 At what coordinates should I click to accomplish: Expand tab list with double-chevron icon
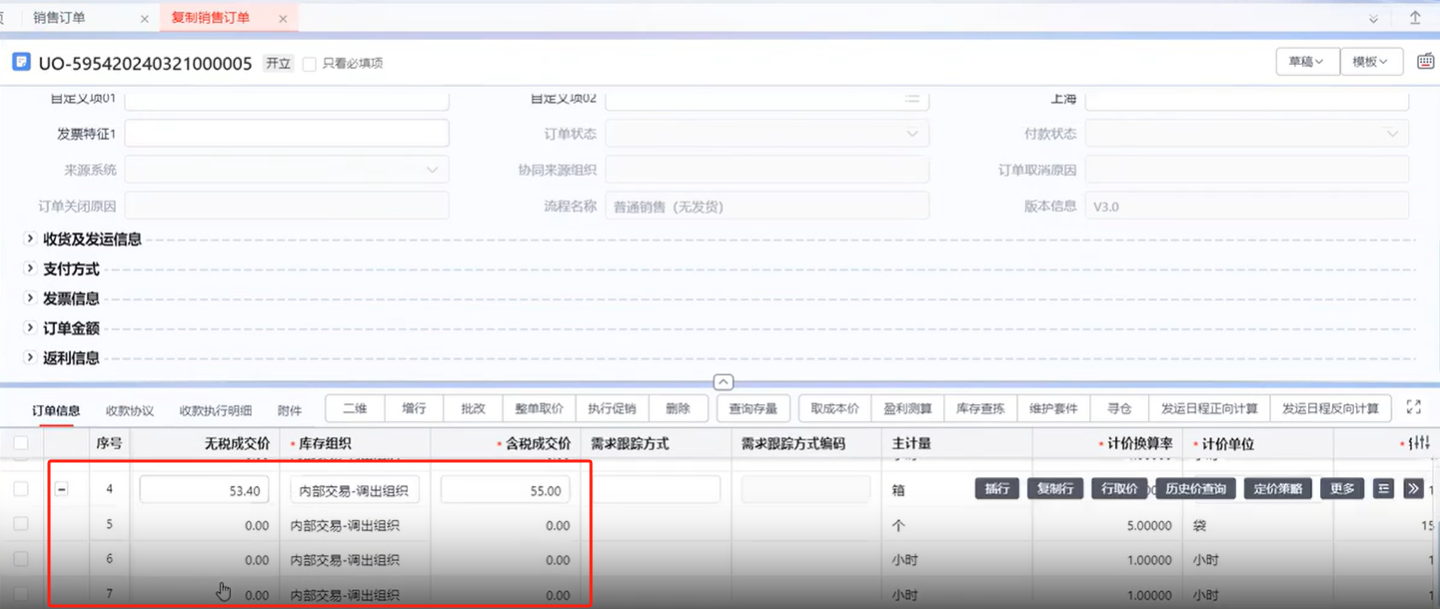tap(1373, 18)
